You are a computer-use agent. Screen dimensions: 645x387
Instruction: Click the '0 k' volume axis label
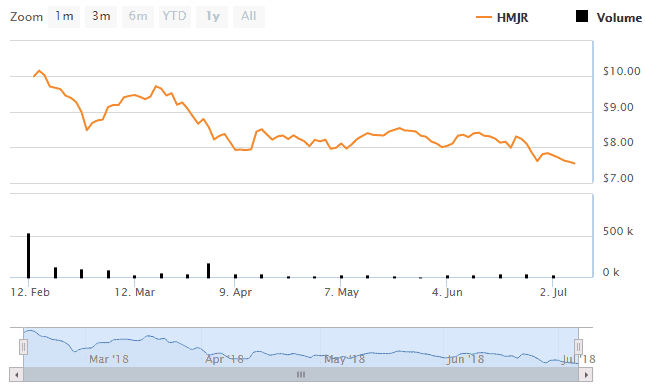coord(611,272)
